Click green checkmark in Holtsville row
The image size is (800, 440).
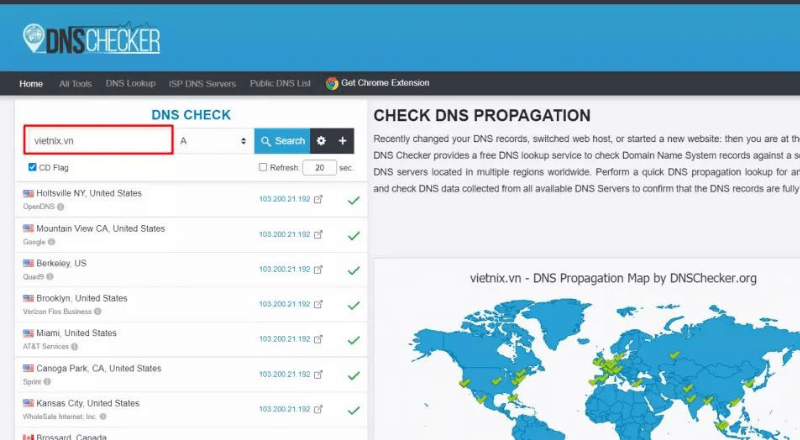(x=354, y=201)
